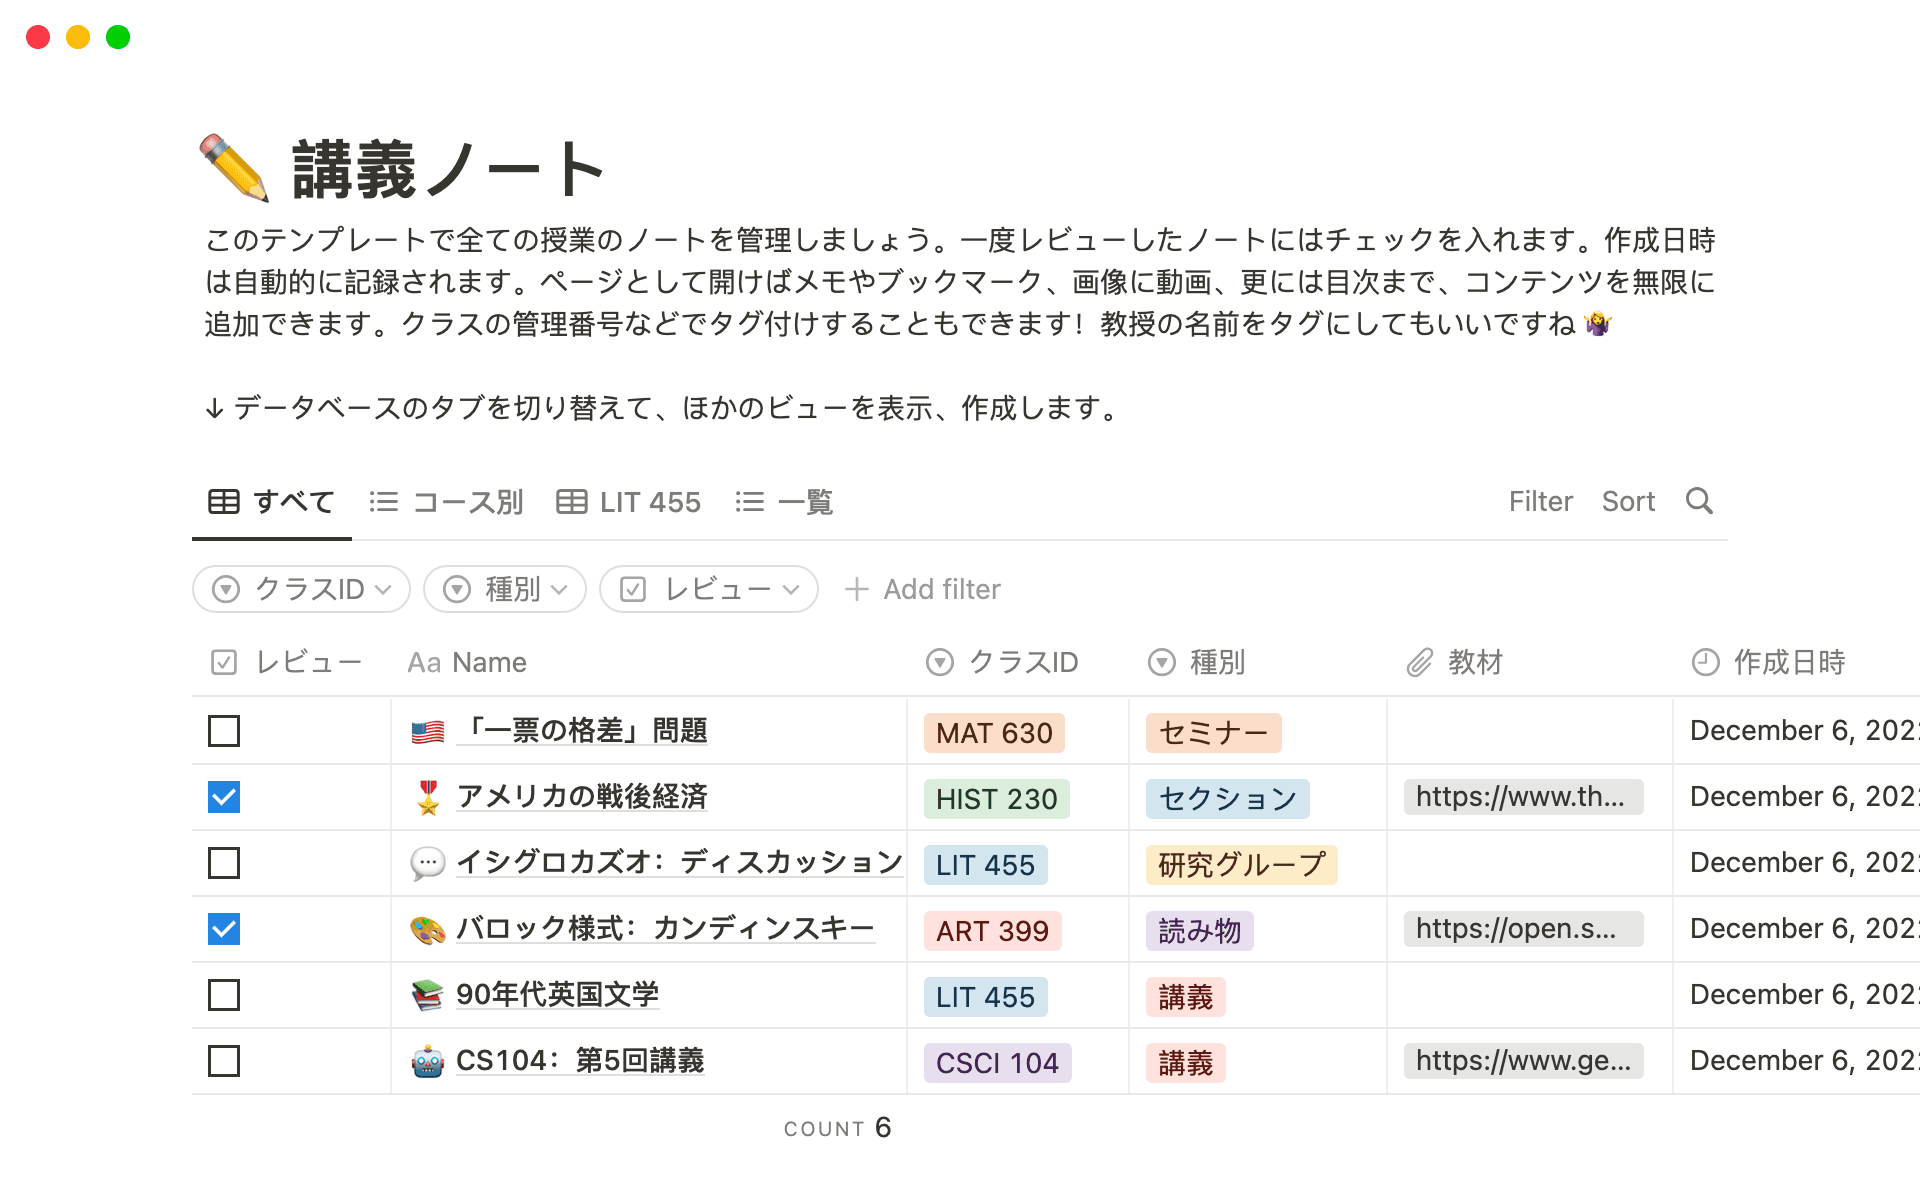
Task: Click the search magnifying glass icon
Action: (1700, 501)
